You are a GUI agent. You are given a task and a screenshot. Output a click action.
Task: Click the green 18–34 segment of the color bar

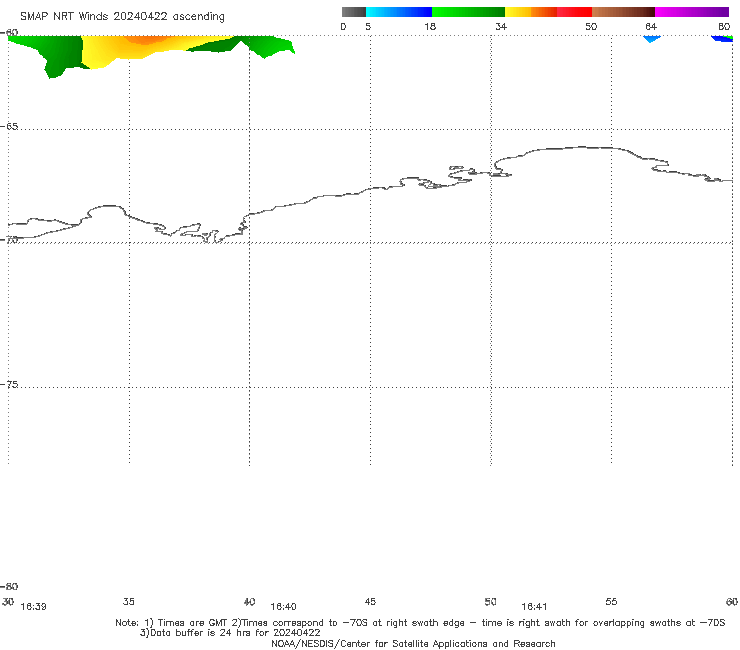coord(468,12)
